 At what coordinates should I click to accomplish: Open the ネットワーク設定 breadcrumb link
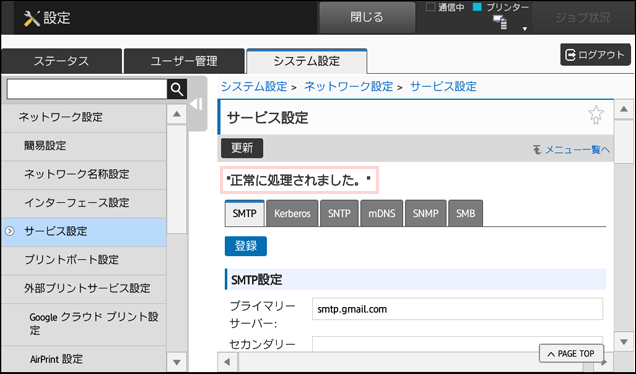[348, 86]
